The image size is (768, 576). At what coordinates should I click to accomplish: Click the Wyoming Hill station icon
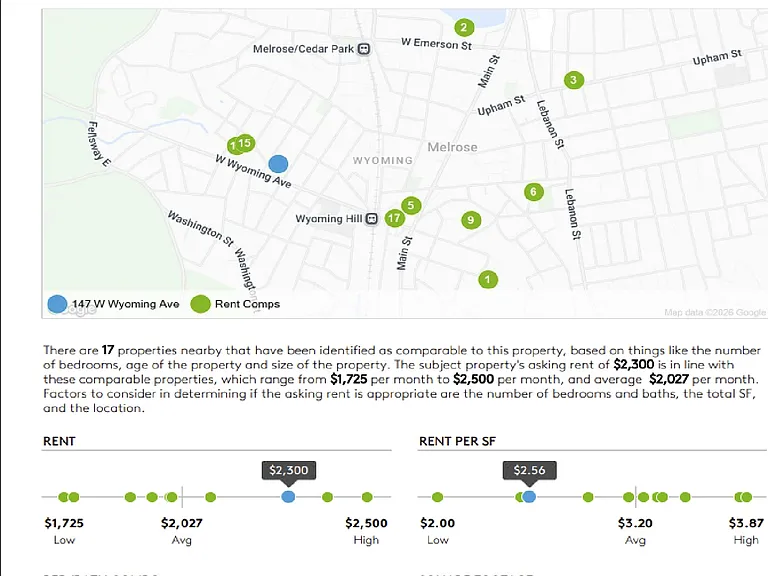coord(372,218)
